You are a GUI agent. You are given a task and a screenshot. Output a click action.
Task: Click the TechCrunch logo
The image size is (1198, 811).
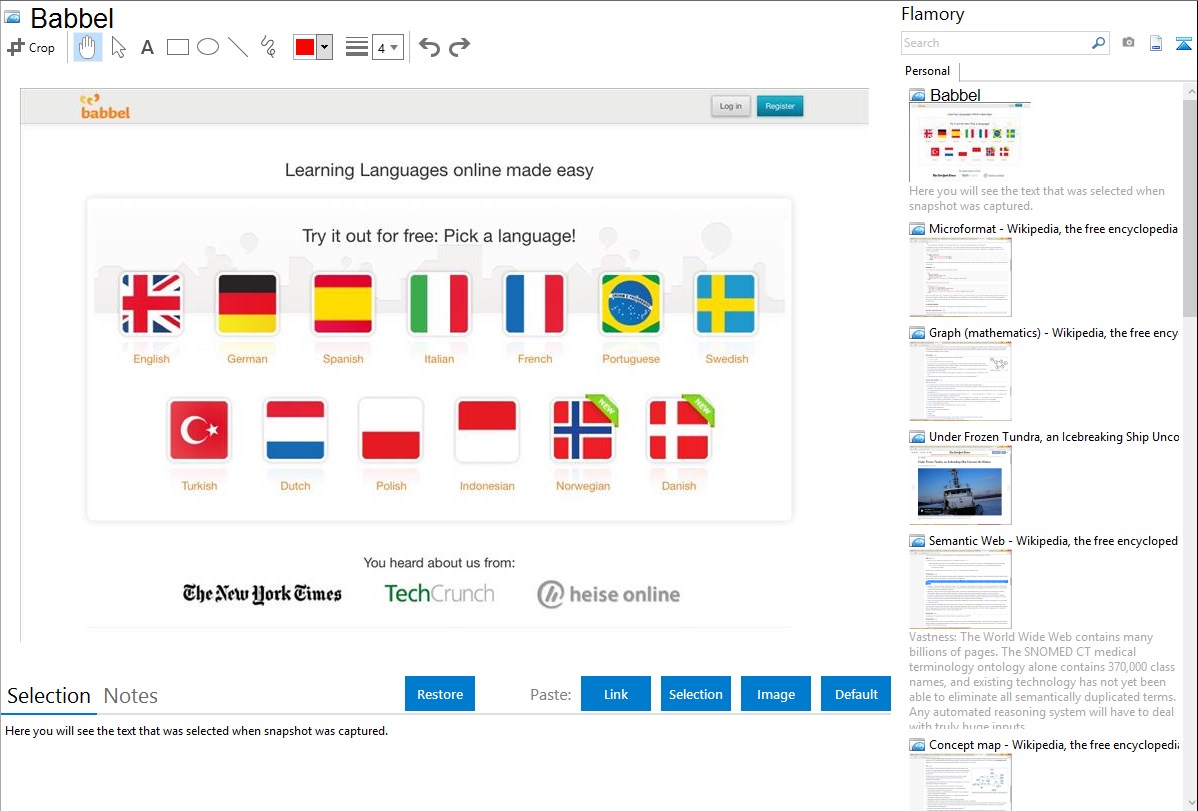[439, 594]
